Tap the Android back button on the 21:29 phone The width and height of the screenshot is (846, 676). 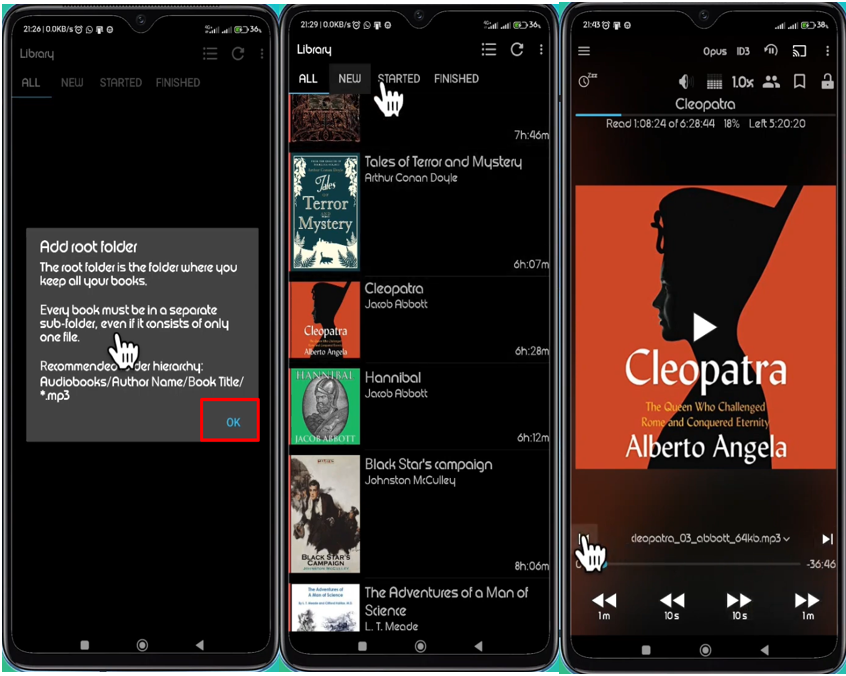click(478, 646)
